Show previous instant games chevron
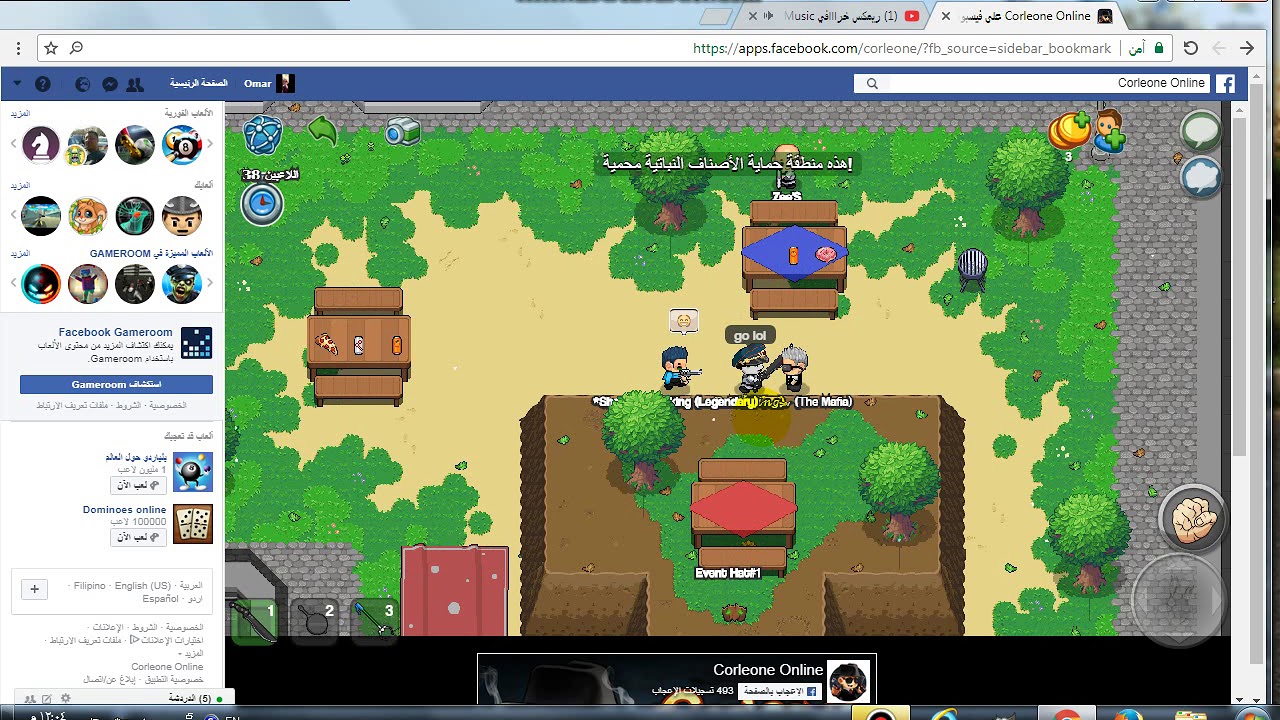The image size is (1280, 720). [209, 145]
